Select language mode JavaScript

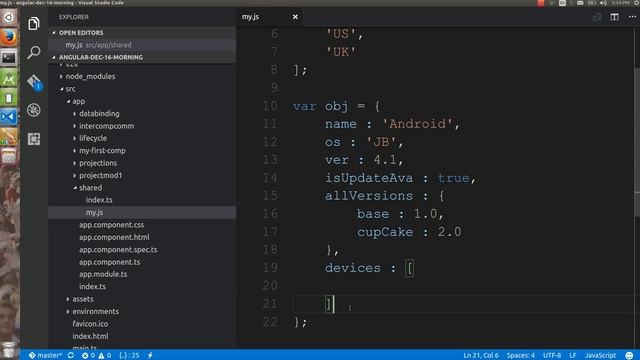coord(600,355)
